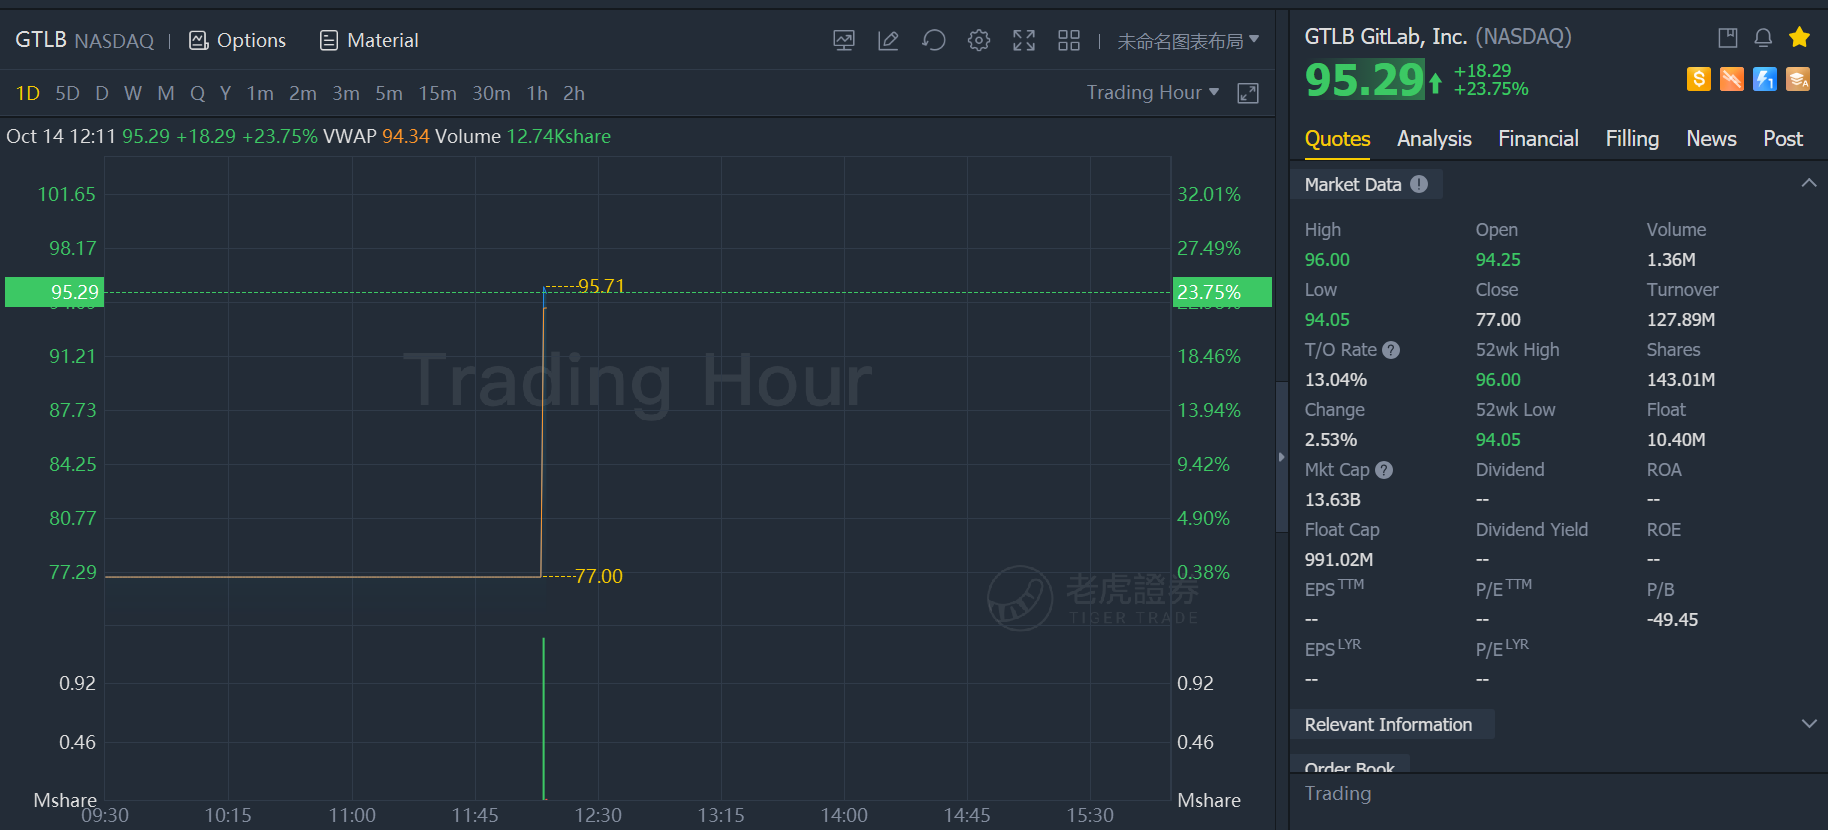Expand chart with the pop-out icon
Image resolution: width=1828 pixels, height=830 pixels.
1248,93
